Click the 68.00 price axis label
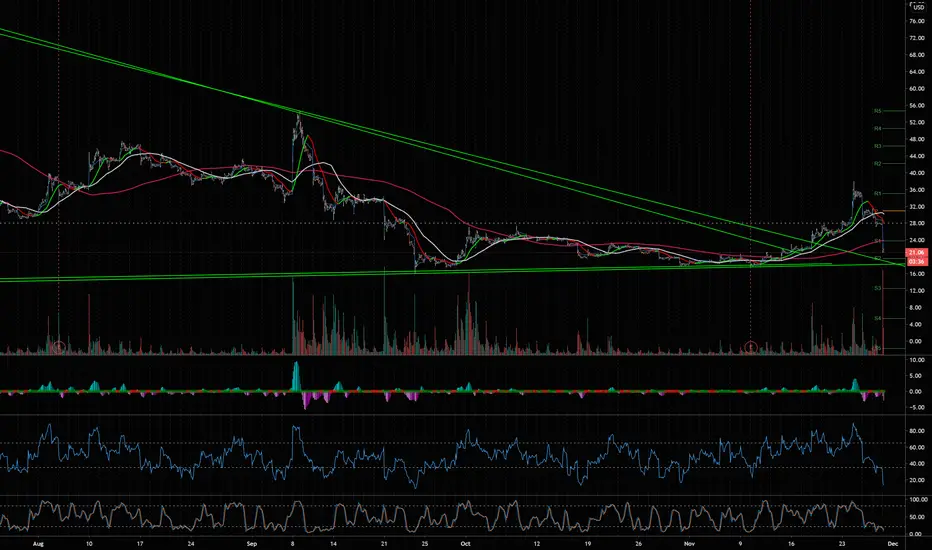Viewport: 932px width, 550px height. click(917, 55)
